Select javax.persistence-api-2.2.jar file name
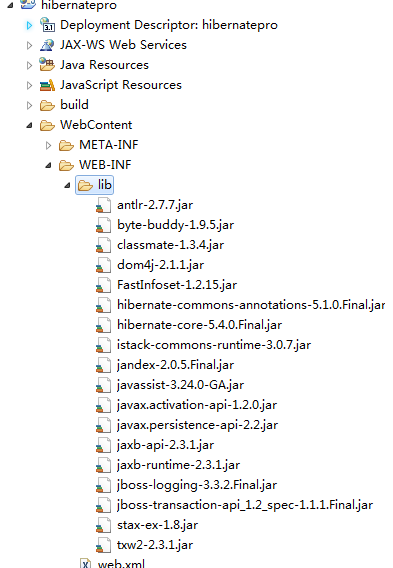Viewport: 393px width, 568px height. pos(197,425)
